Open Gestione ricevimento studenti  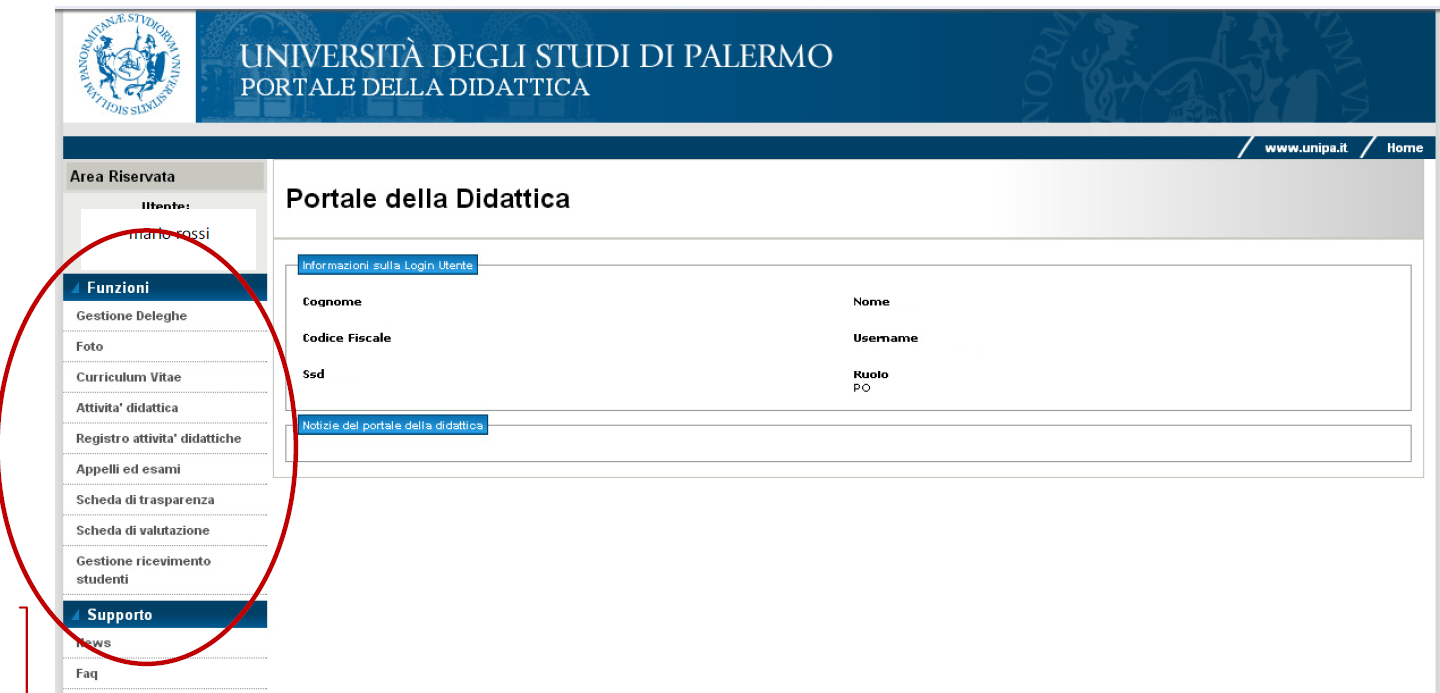point(143,570)
